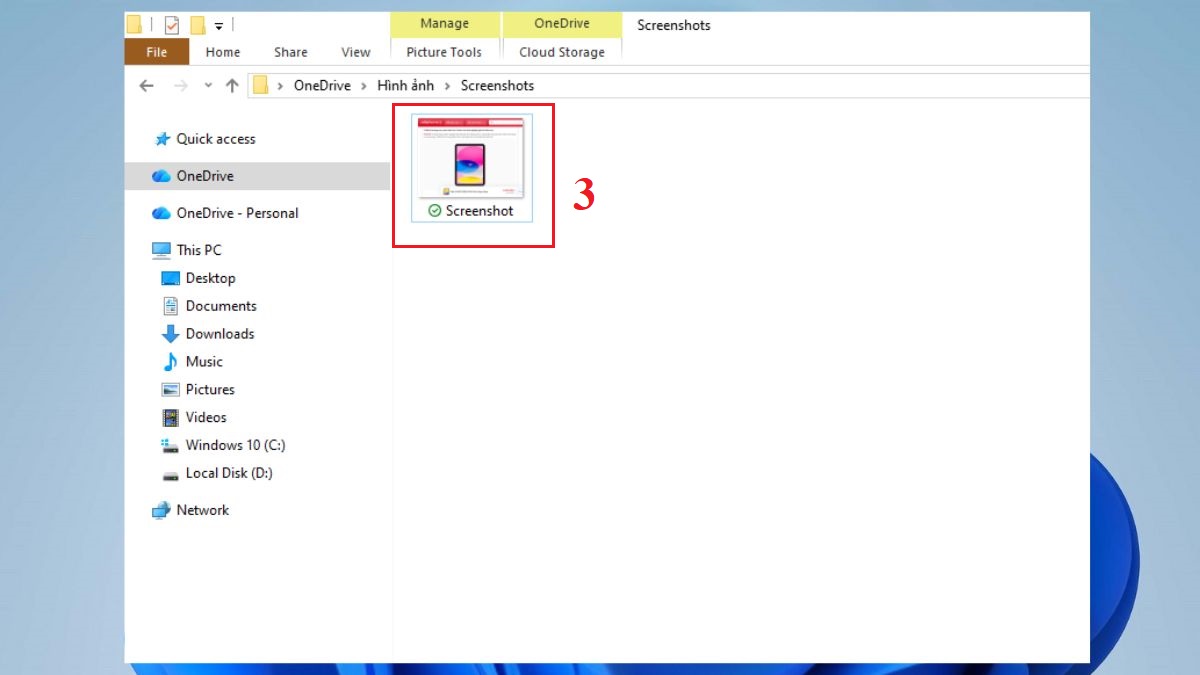Select OneDrive - Personal in navigation pane
1200x675 pixels.
pyautogui.click(x=237, y=213)
